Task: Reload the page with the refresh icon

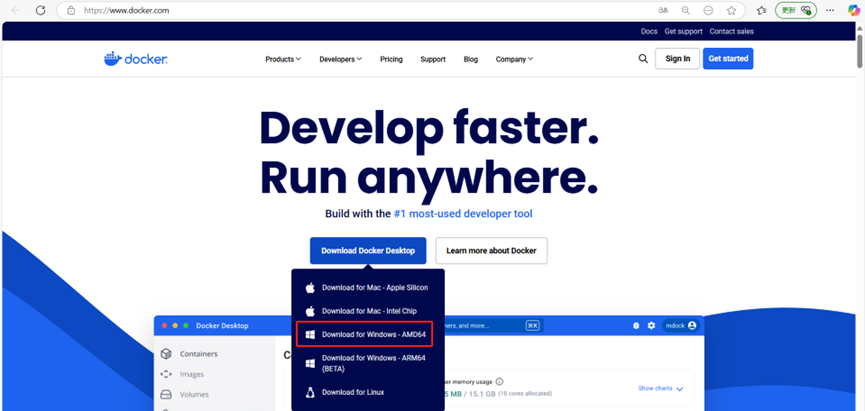Action: click(x=40, y=10)
